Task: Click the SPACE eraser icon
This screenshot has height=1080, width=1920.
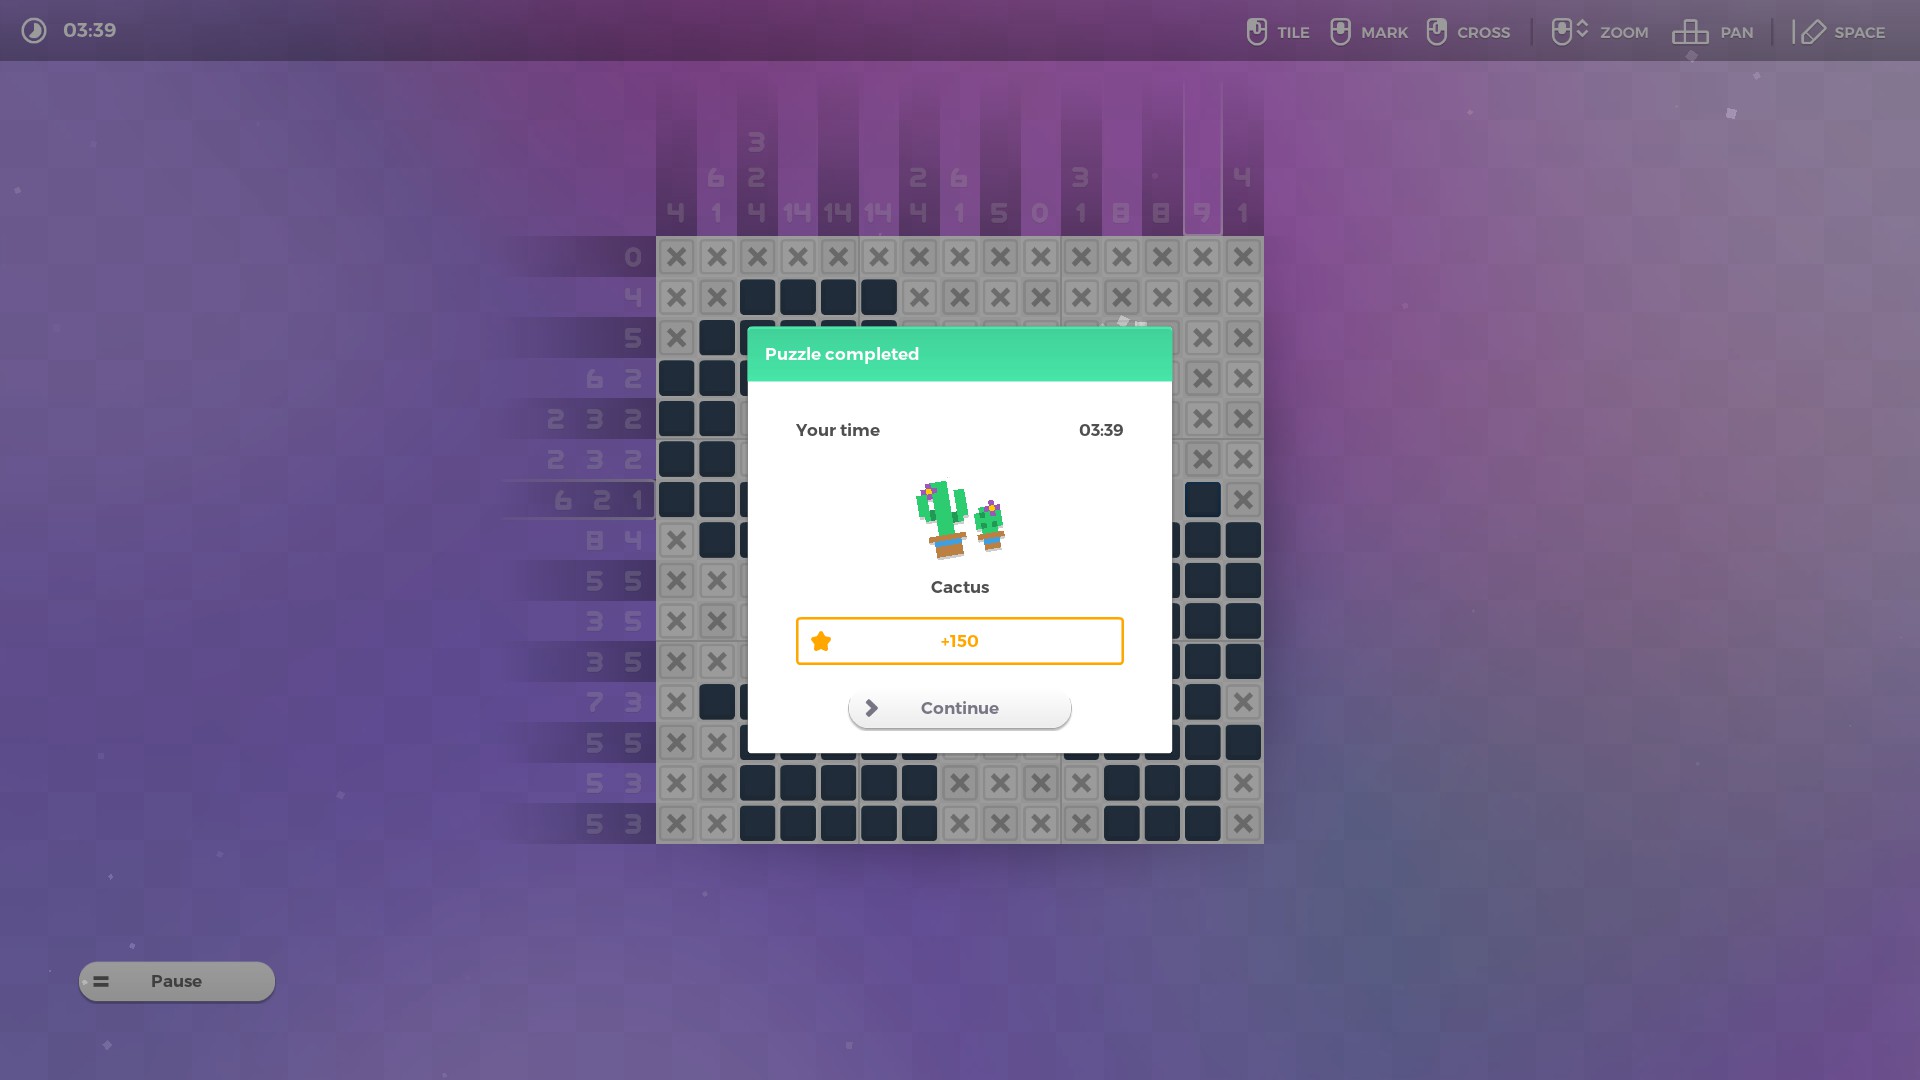Action: point(1812,32)
